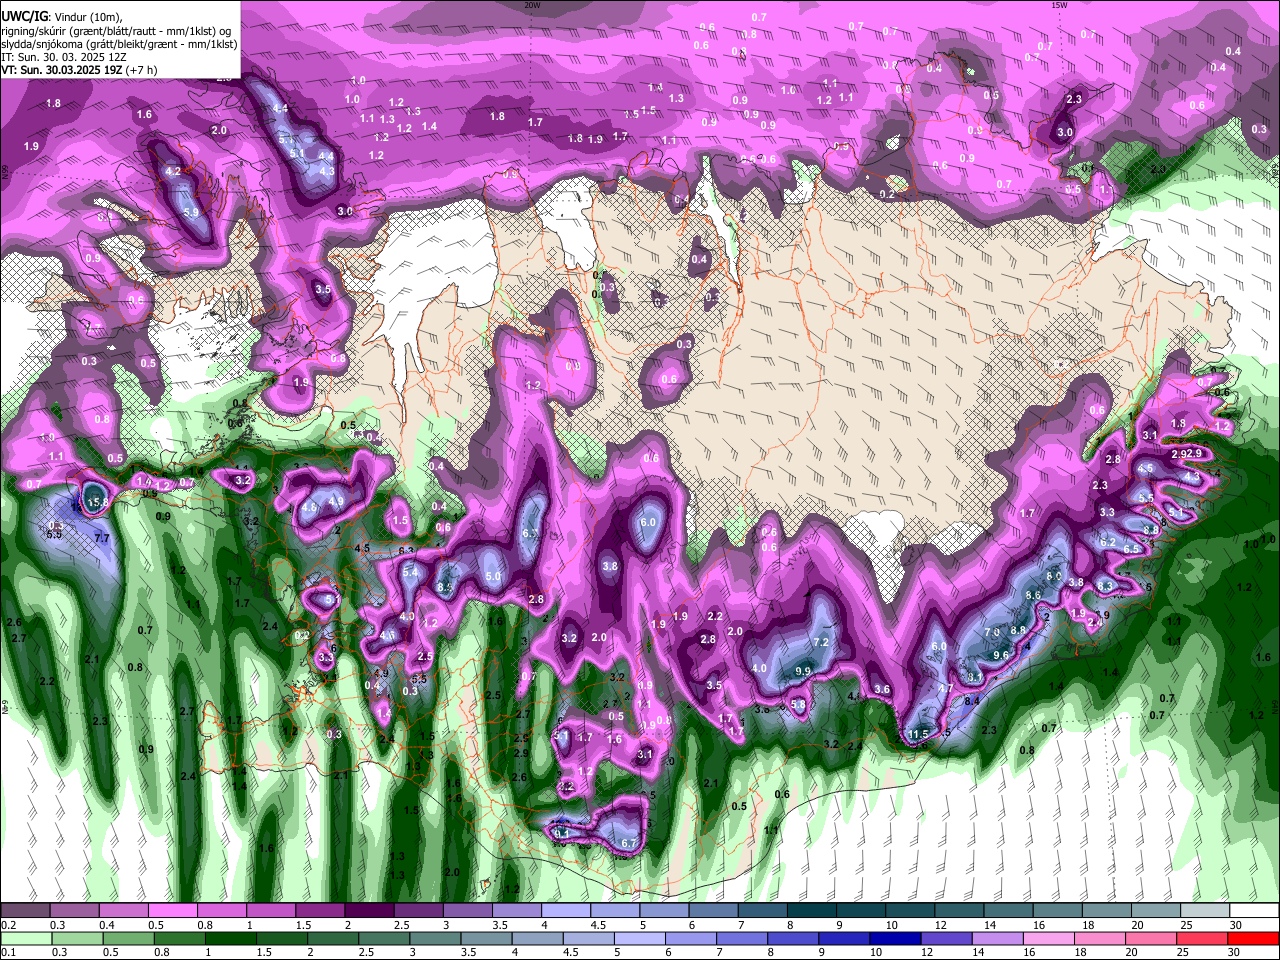Viewport: 1280px width, 960px height.
Task: Click the 4.7 snowfall value
Action: pyautogui.click(x=945, y=689)
